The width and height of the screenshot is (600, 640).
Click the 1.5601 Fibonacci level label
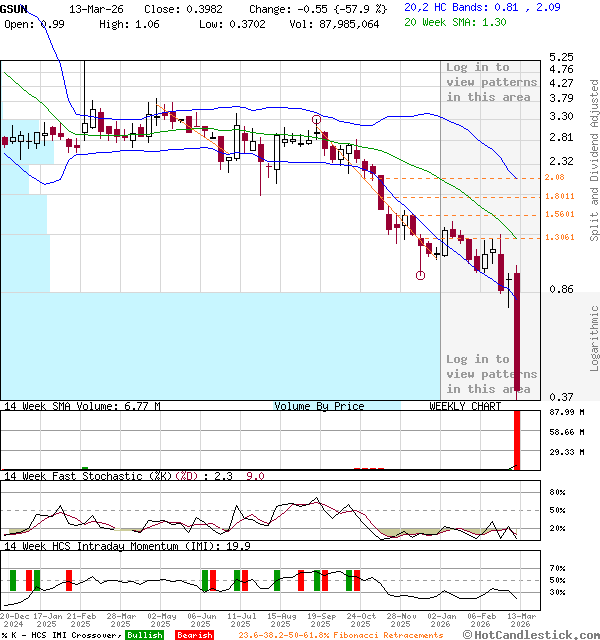point(560,214)
